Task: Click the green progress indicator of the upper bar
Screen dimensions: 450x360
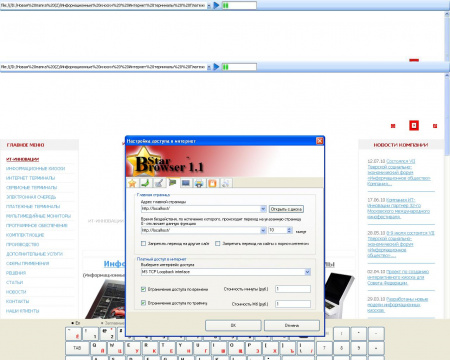Action: 239,5
